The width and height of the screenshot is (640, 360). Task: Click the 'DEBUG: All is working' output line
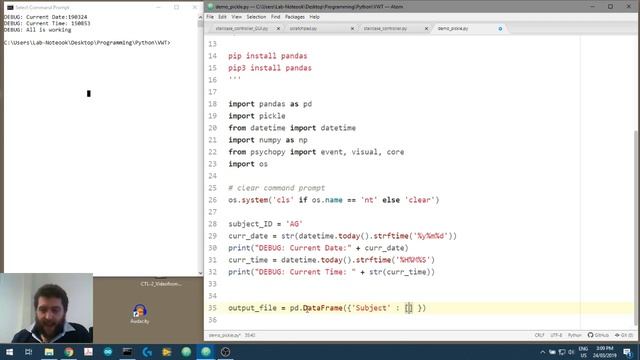pyautogui.click(x=38, y=30)
